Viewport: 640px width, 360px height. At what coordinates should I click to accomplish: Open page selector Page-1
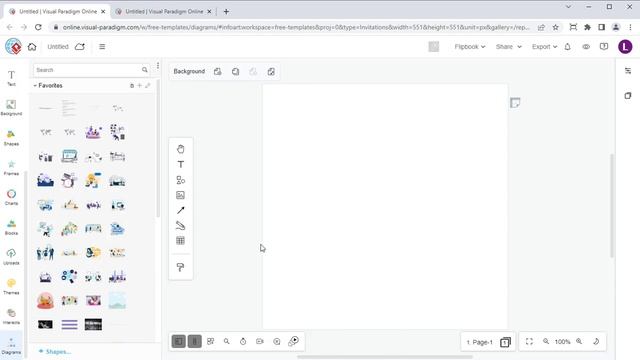pyautogui.click(x=480, y=342)
